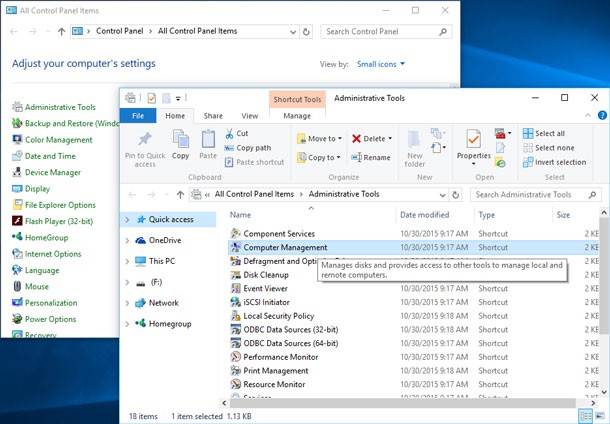610x424 pixels.
Task: Sort by the Type column header
Action: [487, 215]
